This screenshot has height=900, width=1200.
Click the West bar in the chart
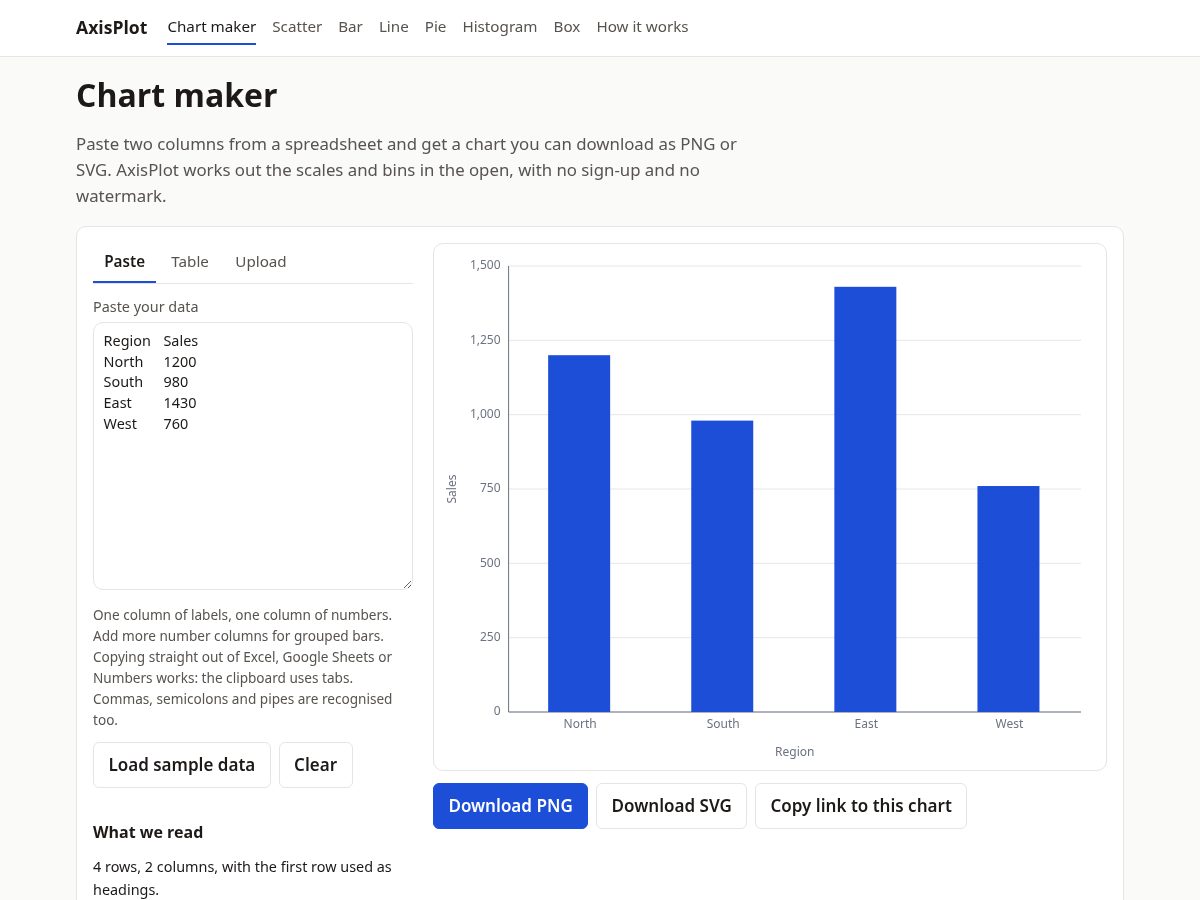[1008, 599]
